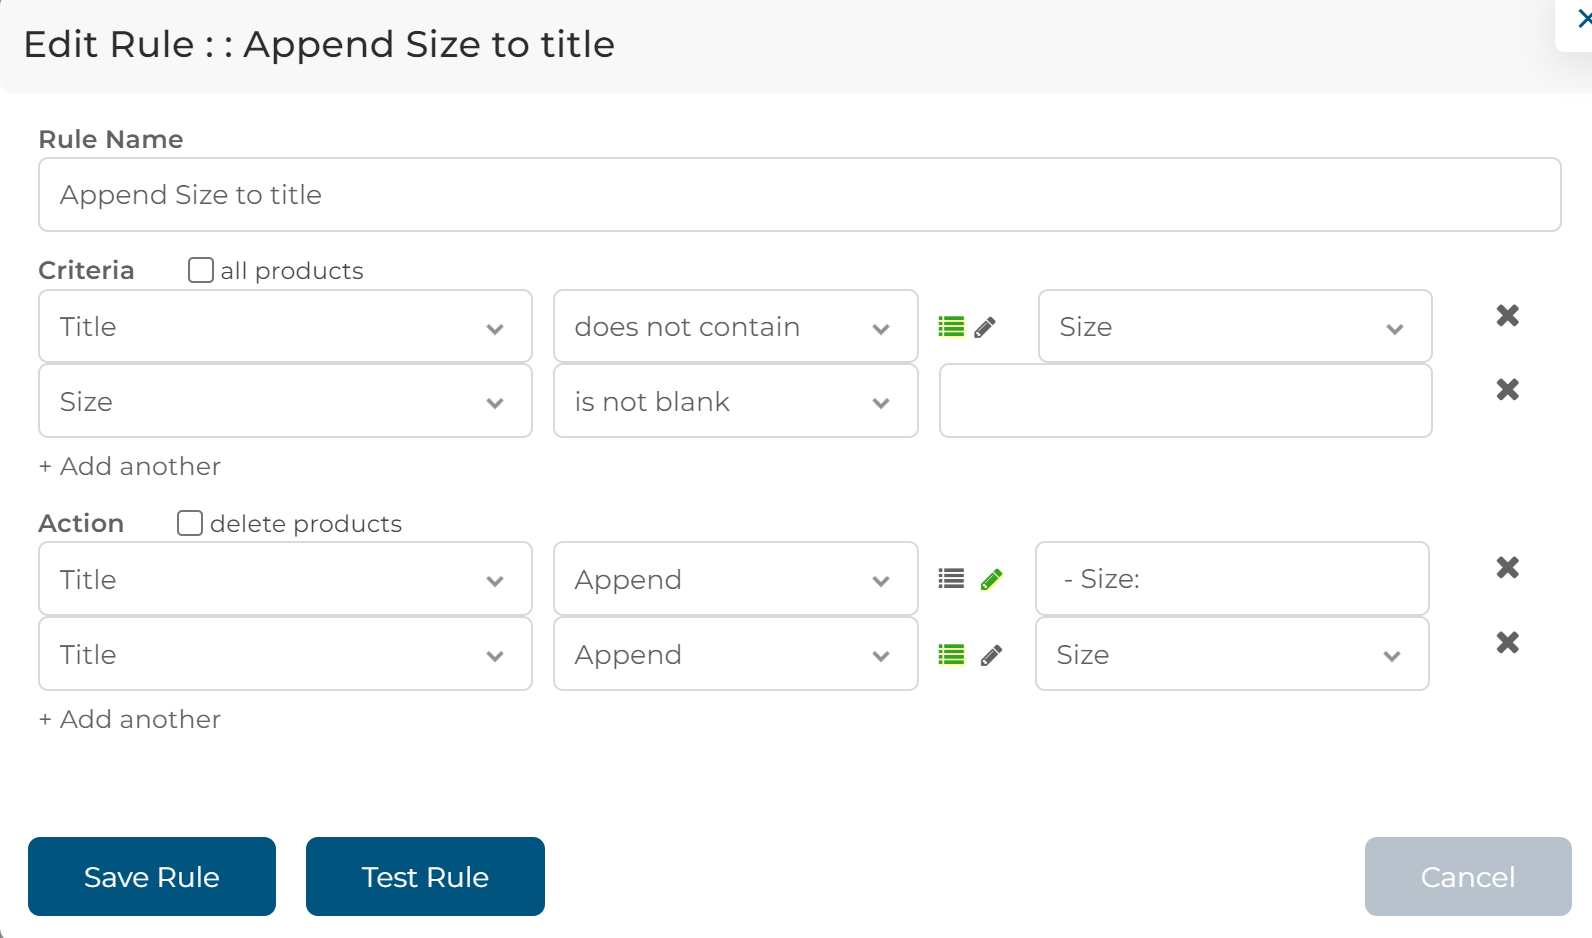
Task: Click 'Add another' under Action
Action: click(x=130, y=719)
